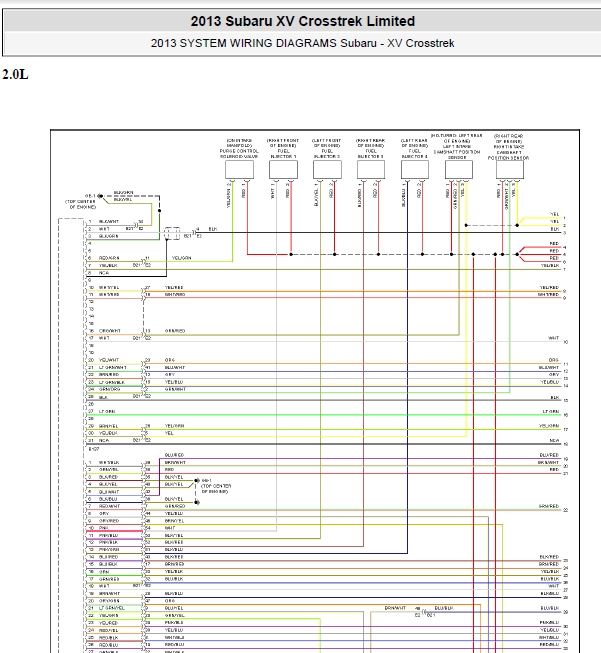Click the 'PNK' label at pin 10

[x=104, y=528]
